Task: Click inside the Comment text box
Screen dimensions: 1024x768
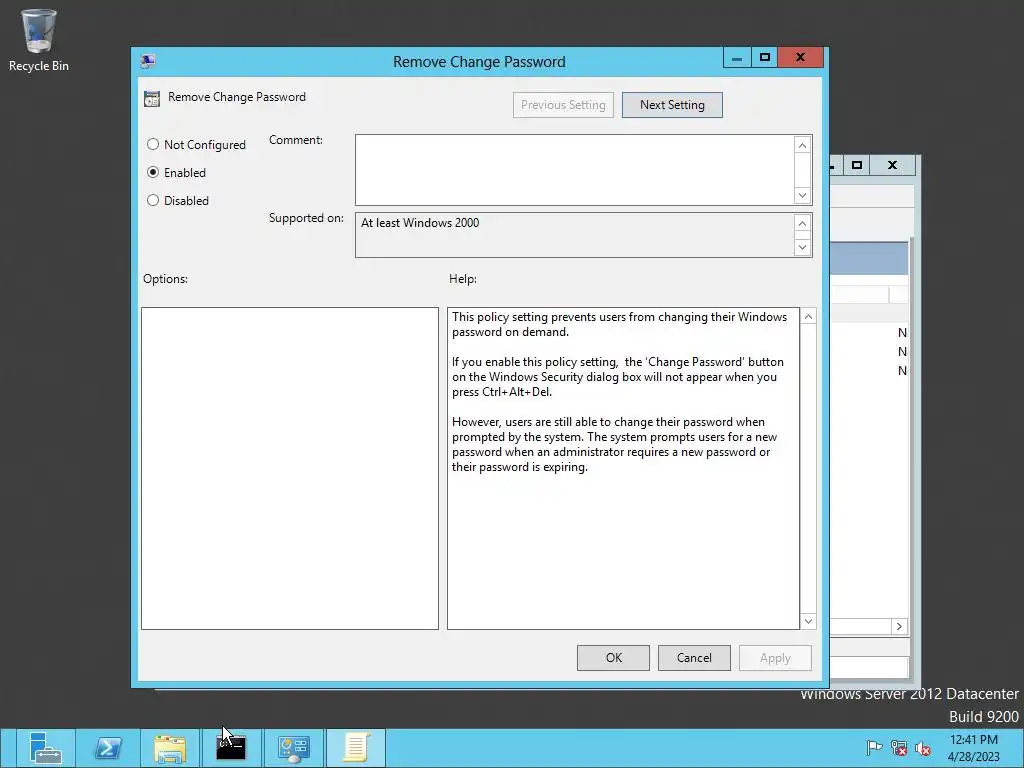Action: point(575,170)
